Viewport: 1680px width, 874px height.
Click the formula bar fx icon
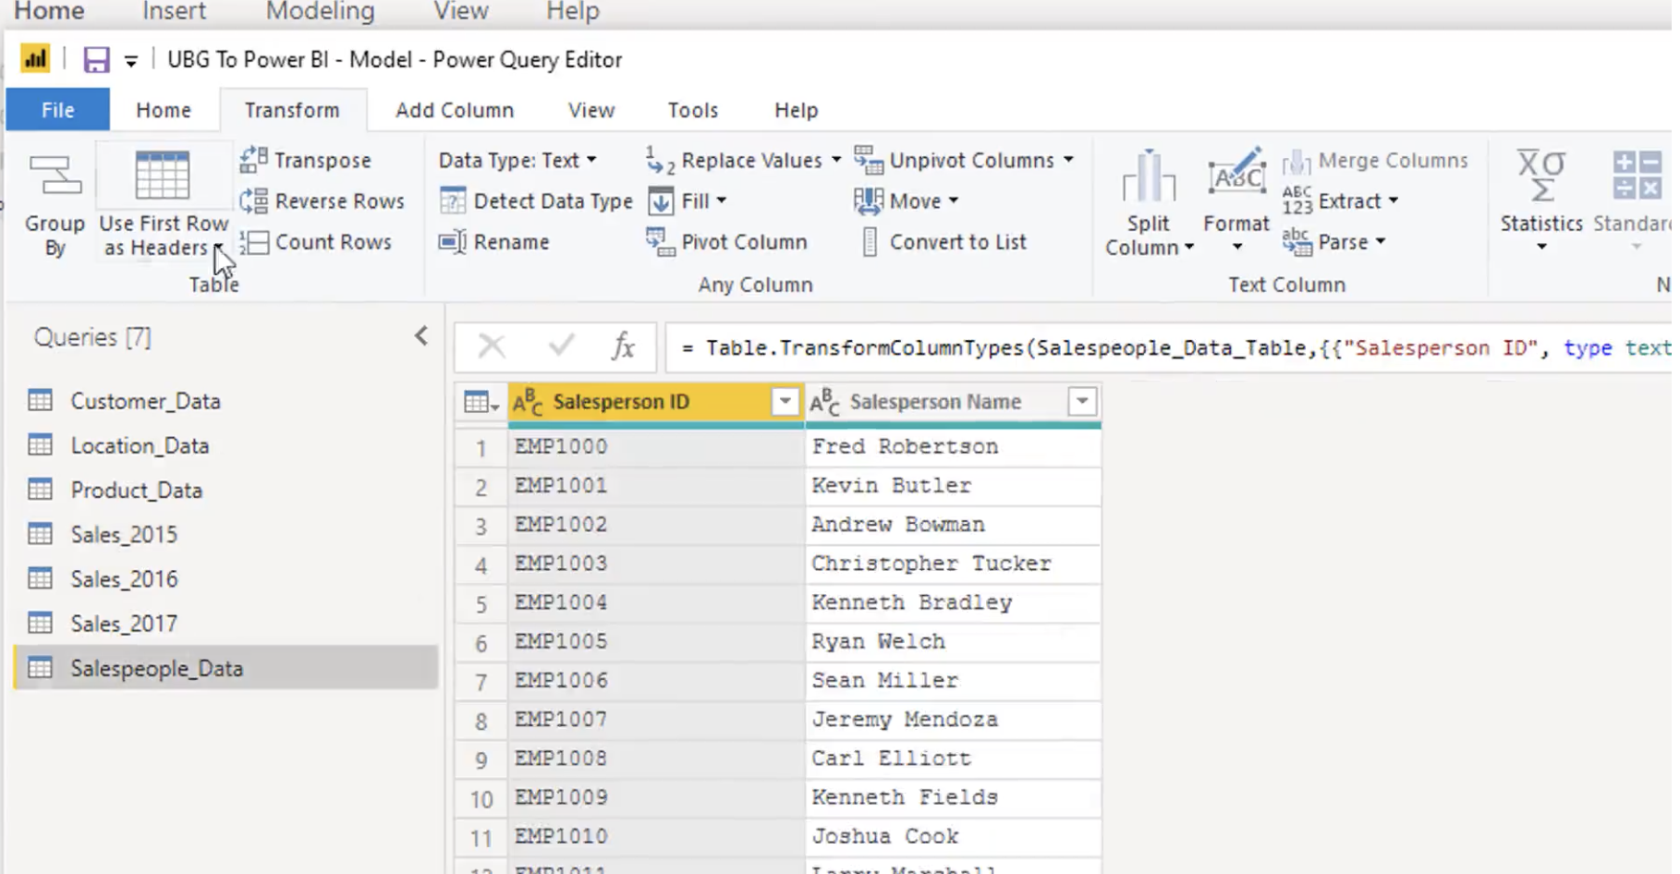tap(623, 347)
